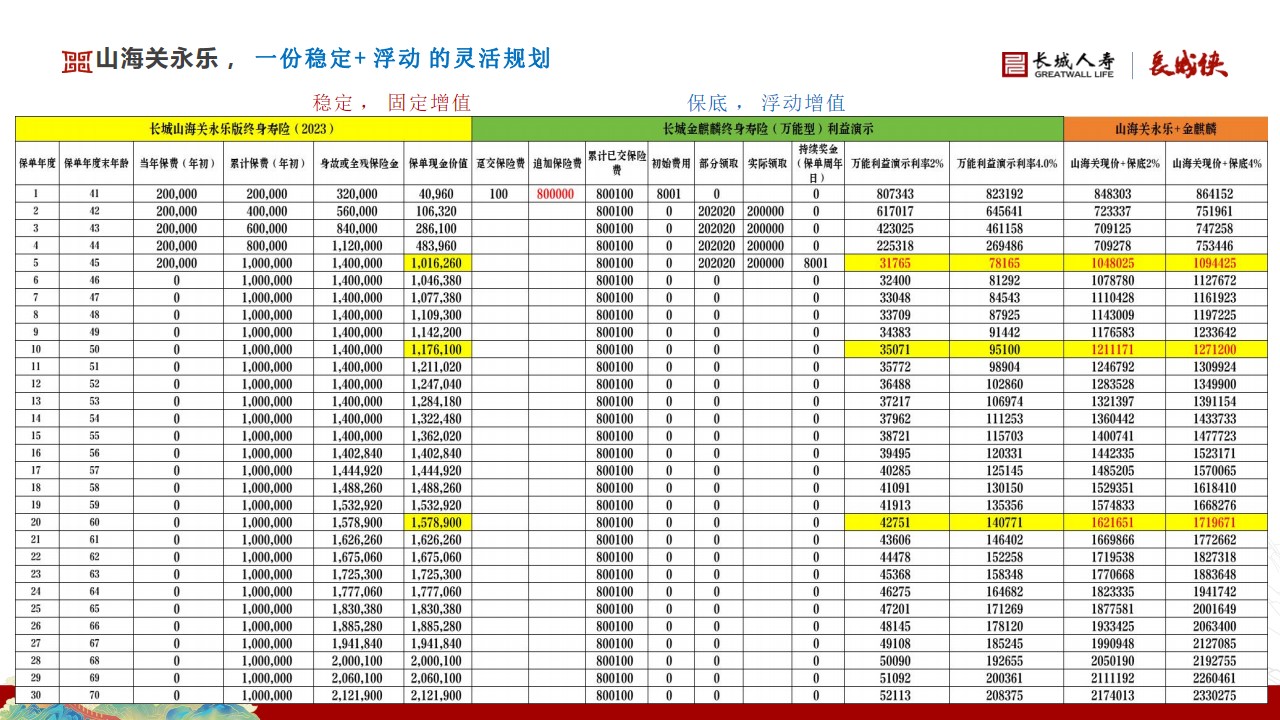Select the highlighted red value 31765

point(896,263)
